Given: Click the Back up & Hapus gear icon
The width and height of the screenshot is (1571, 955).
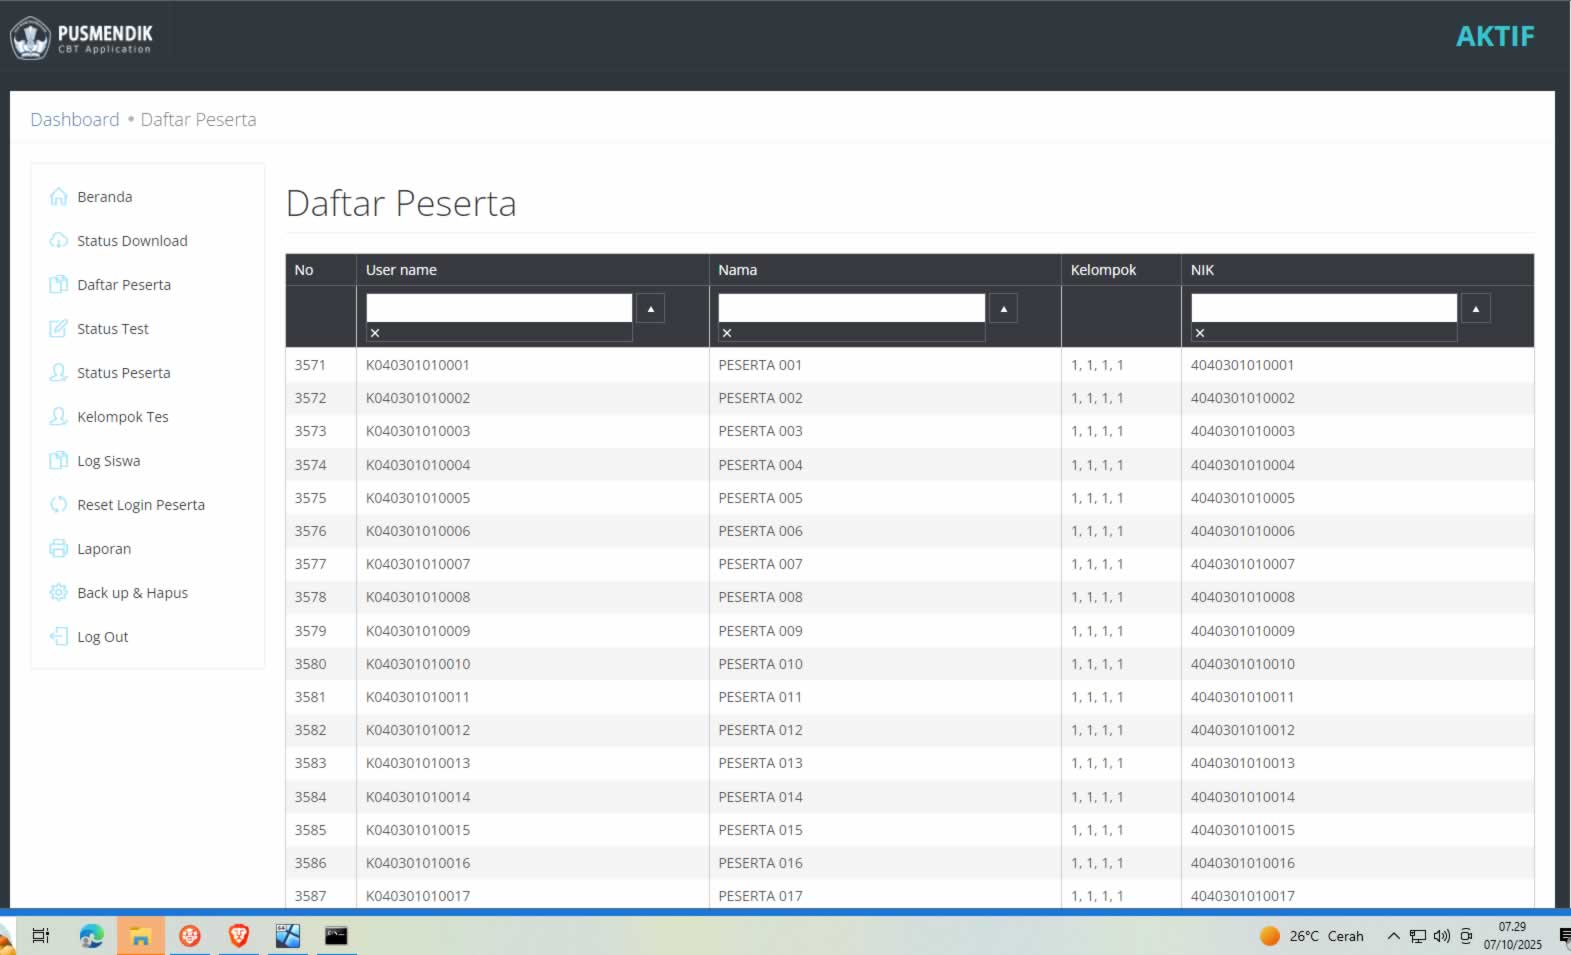Looking at the screenshot, I should click(59, 593).
